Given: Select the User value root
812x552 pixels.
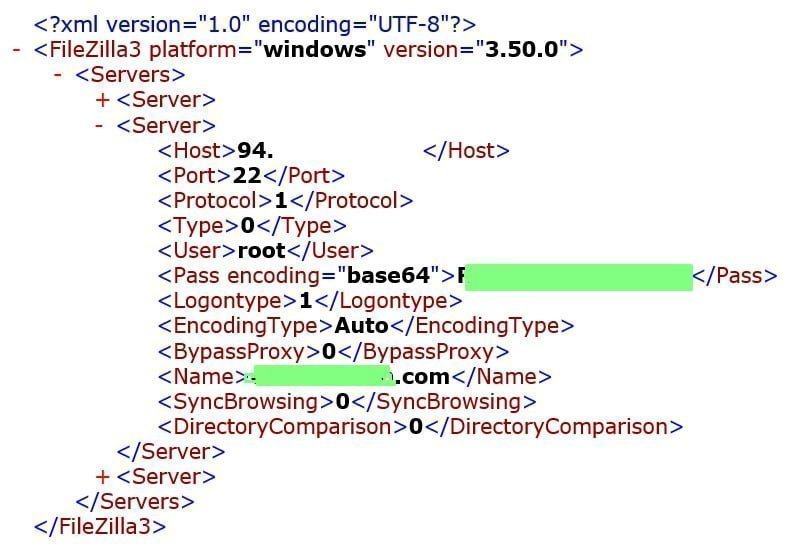Looking at the screenshot, I should click(261, 251).
